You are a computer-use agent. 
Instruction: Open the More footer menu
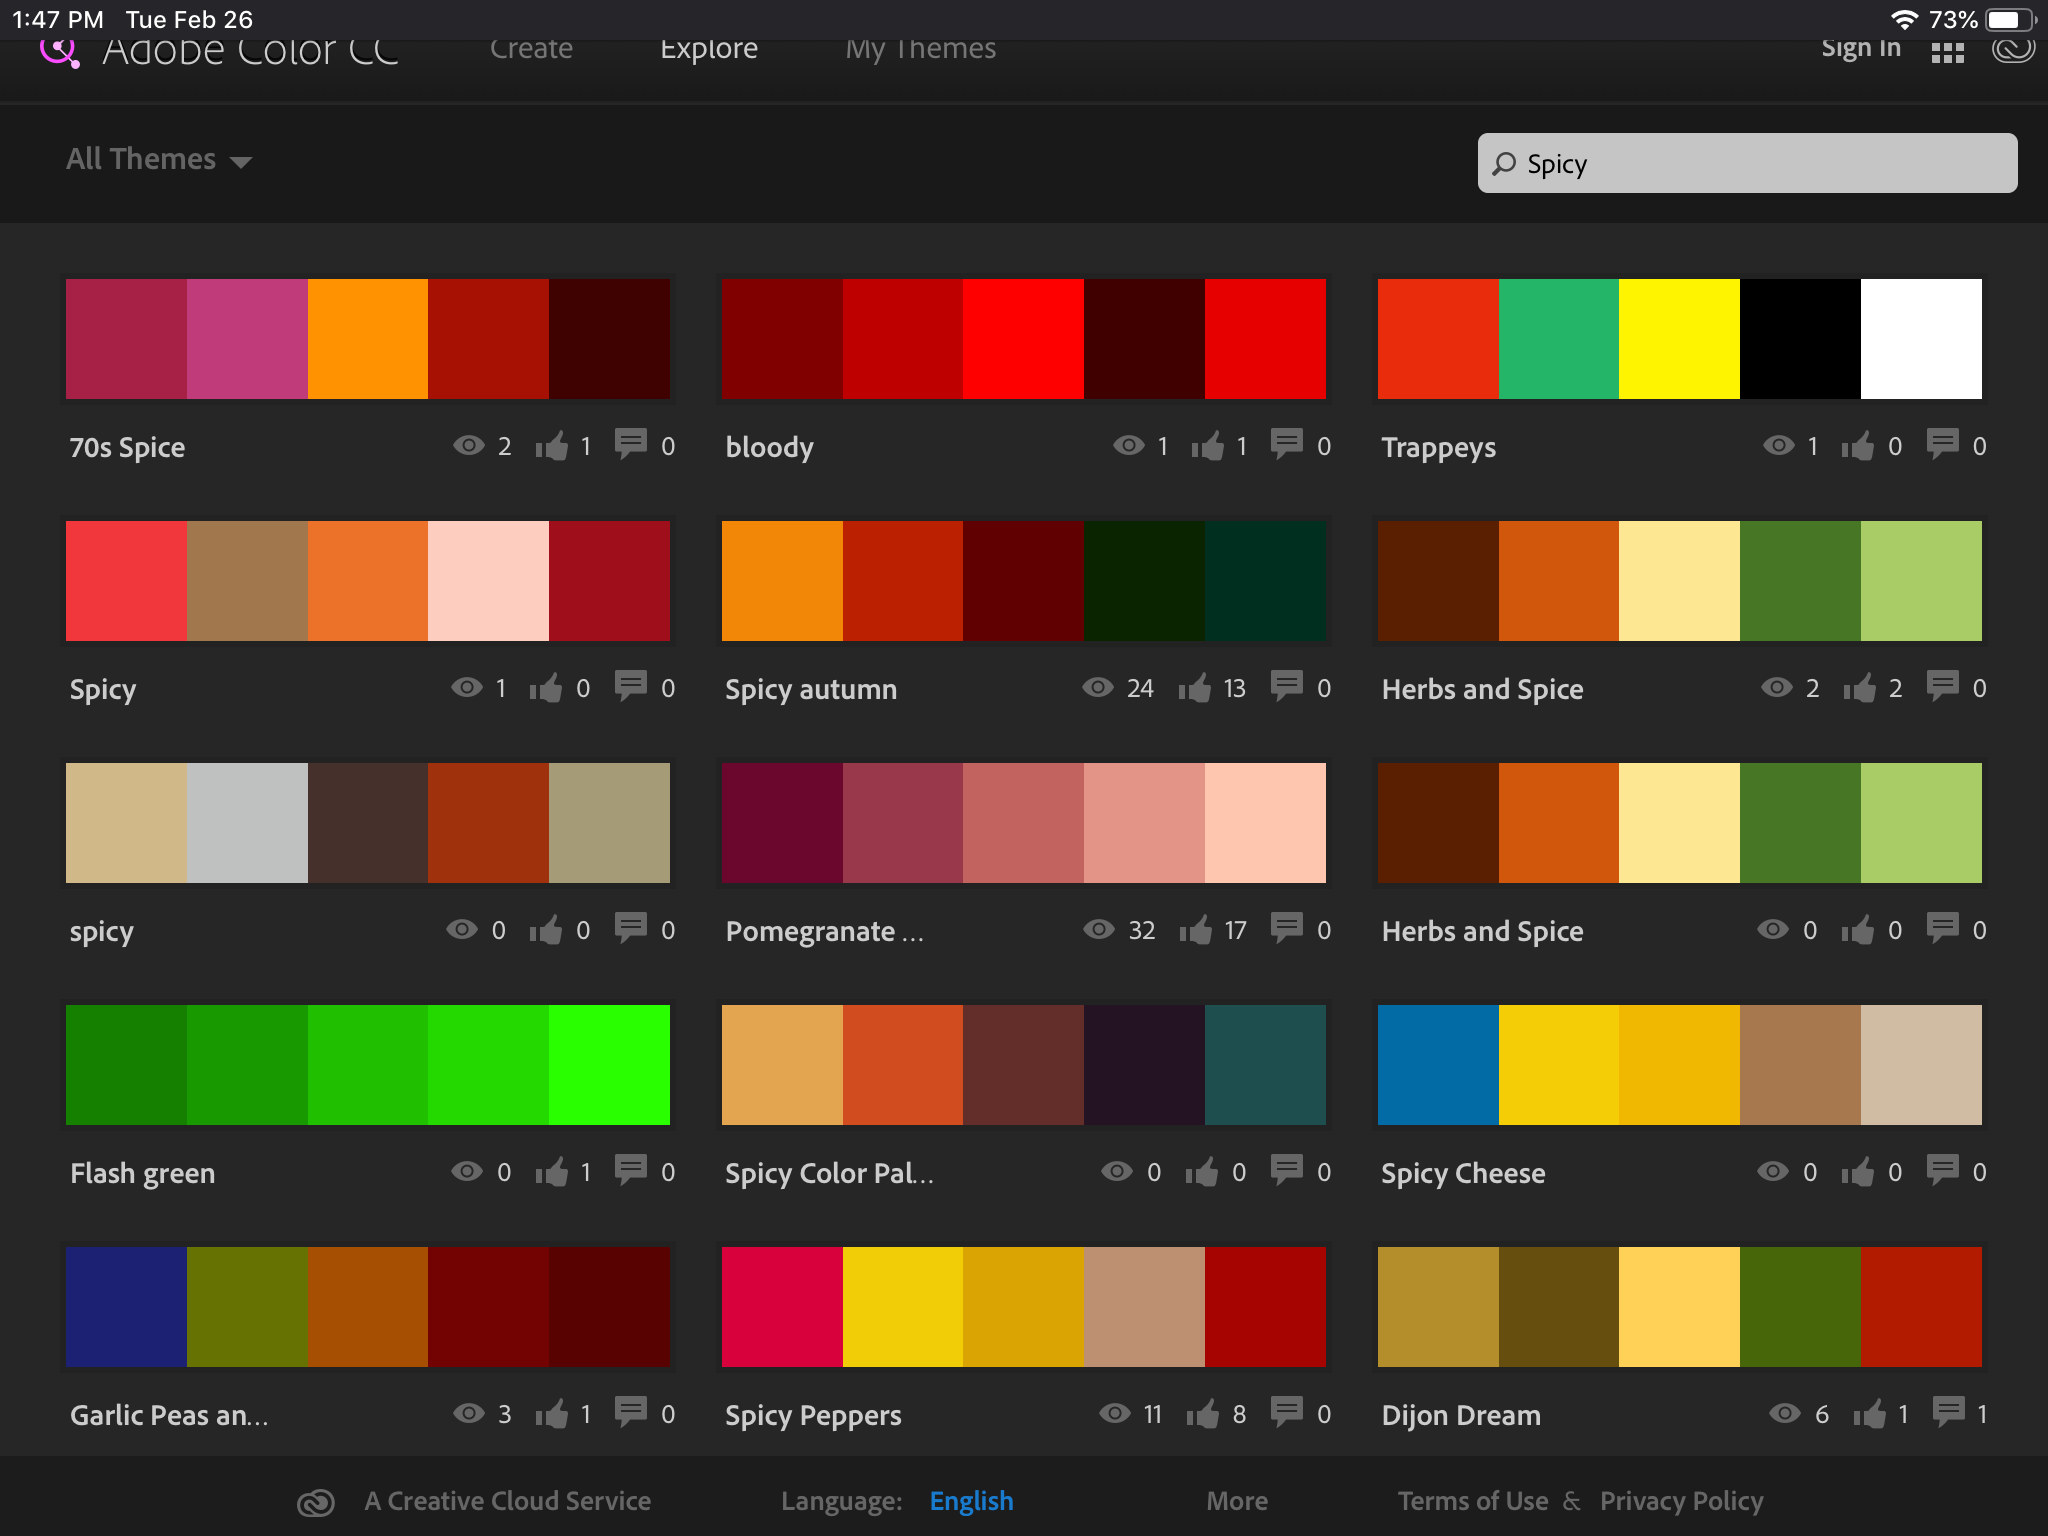[1237, 1501]
